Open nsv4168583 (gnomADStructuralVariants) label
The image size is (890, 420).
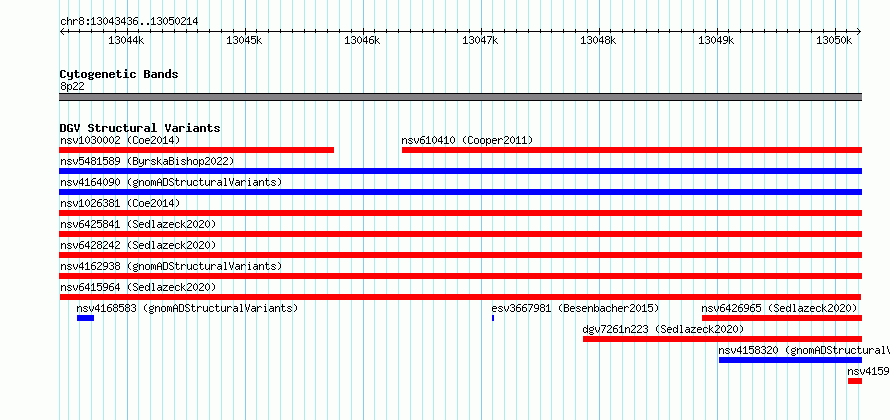point(187,308)
